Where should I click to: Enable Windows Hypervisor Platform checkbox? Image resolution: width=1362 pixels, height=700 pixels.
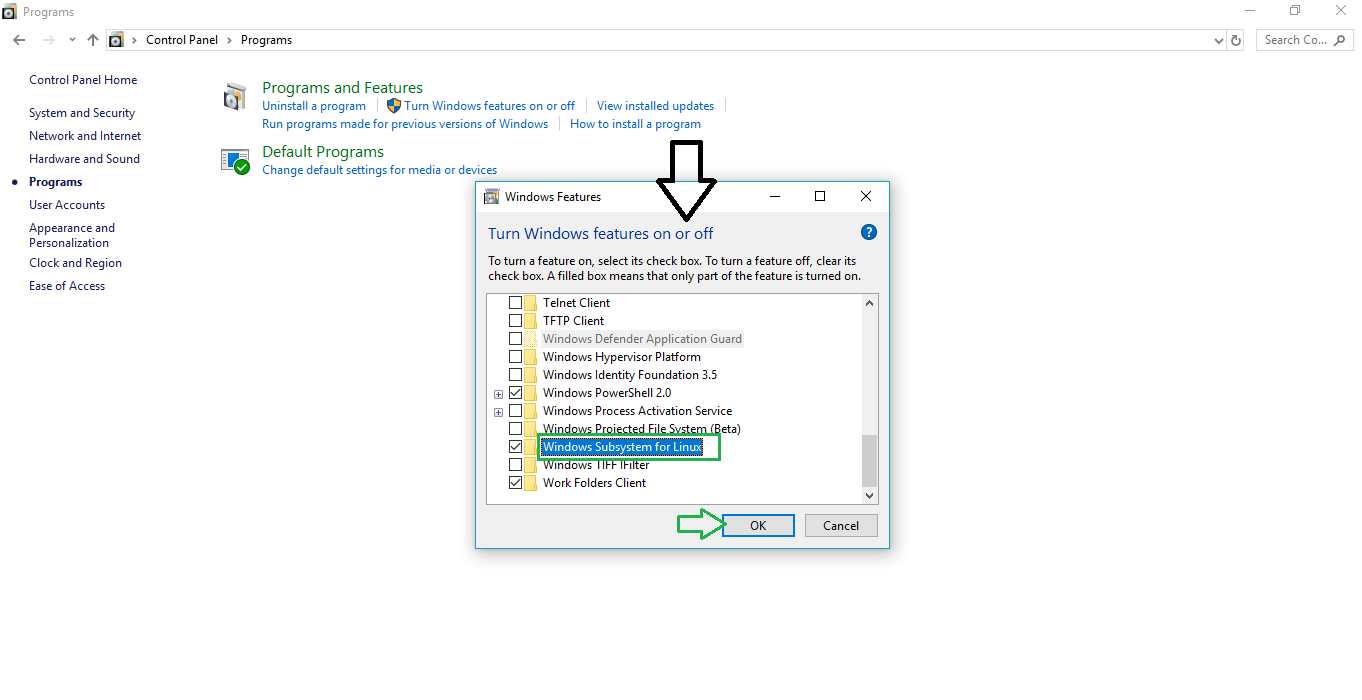516,357
